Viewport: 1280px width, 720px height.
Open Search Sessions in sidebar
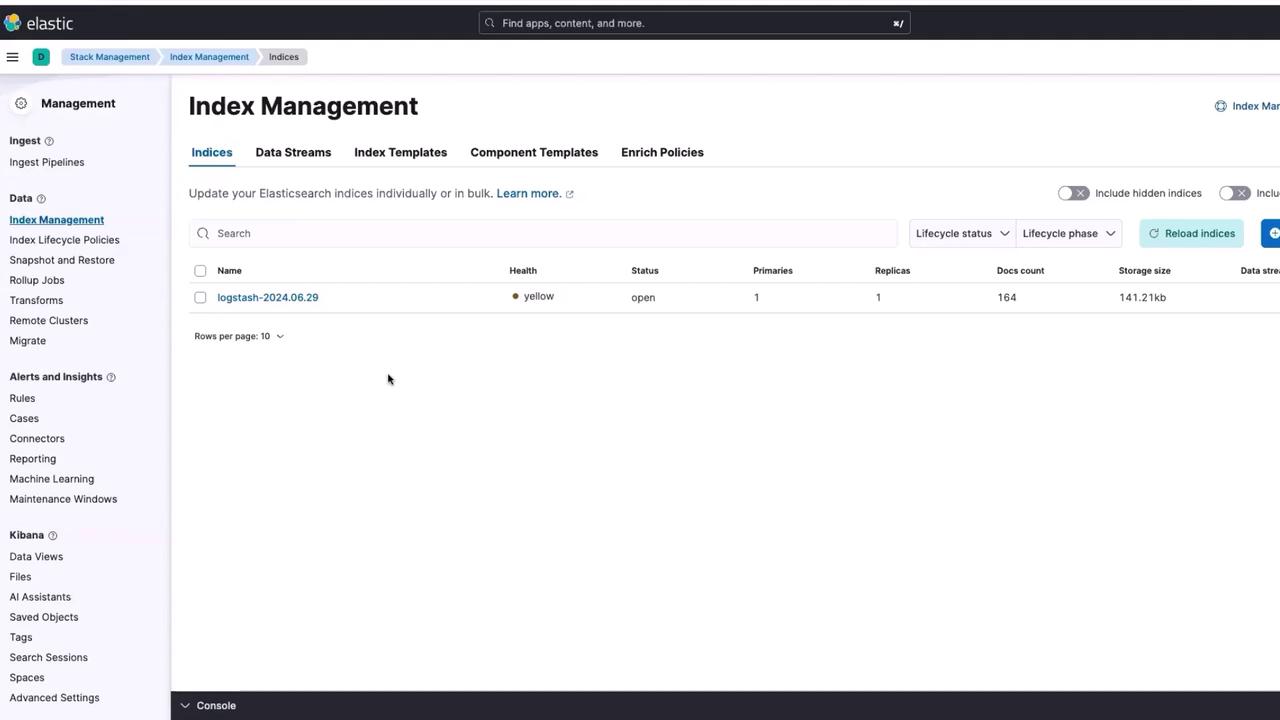[49, 657]
